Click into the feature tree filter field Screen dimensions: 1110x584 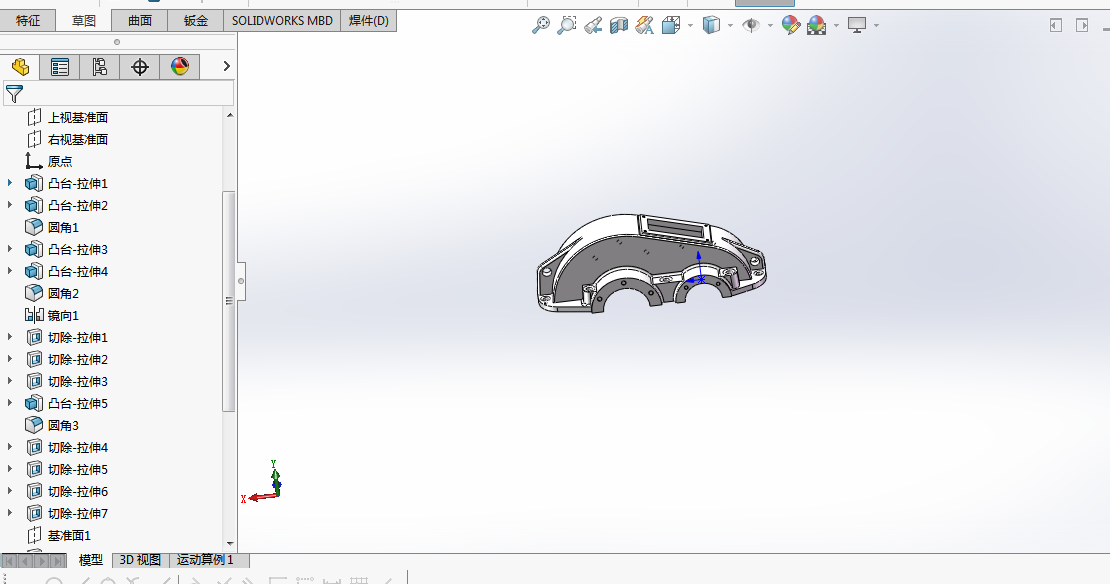[x=118, y=93]
